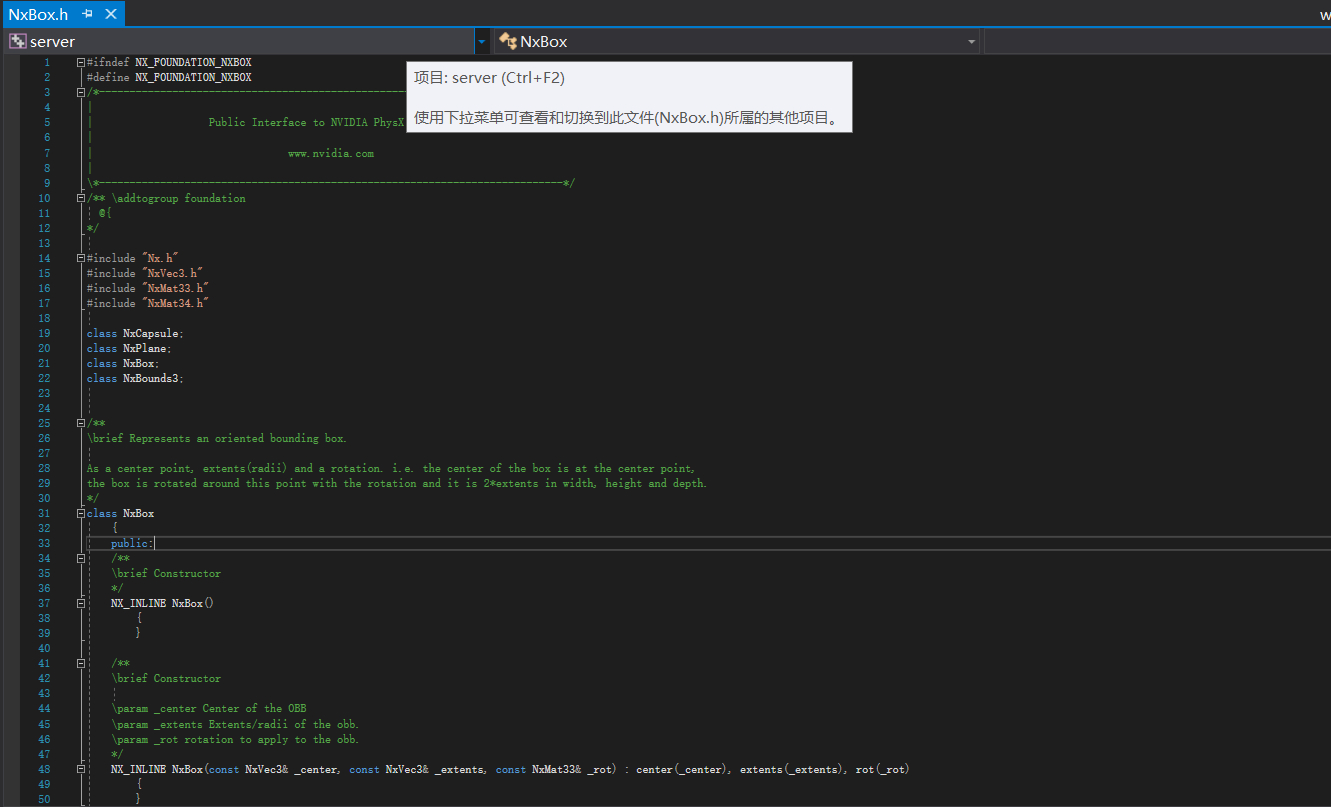Collapse the #include group on line 14
The height and width of the screenshot is (807, 1331).
click(x=81, y=258)
